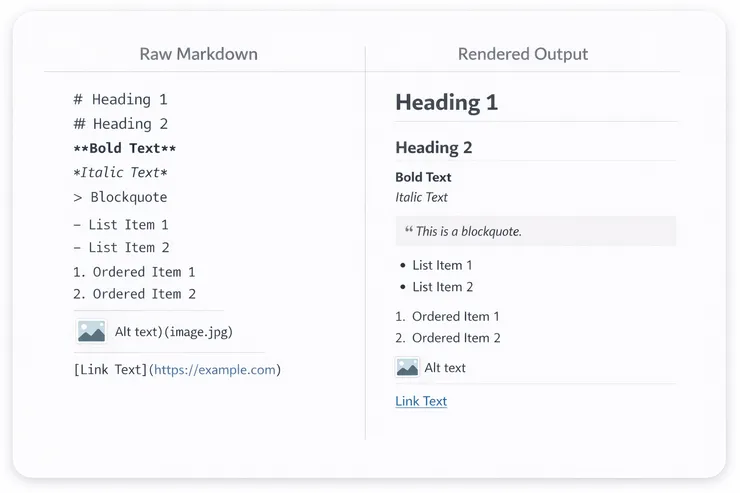The image size is (740, 493).
Task: Click the raw "**Bold Text**" line
Action: 125,148
